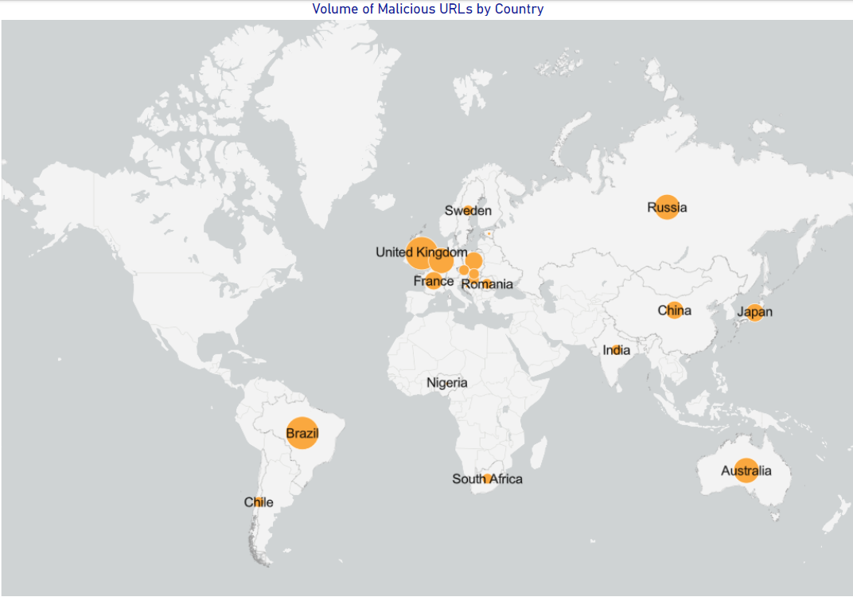853x597 pixels.
Task: Select the United Kingdom bubble
Action: 422,253
